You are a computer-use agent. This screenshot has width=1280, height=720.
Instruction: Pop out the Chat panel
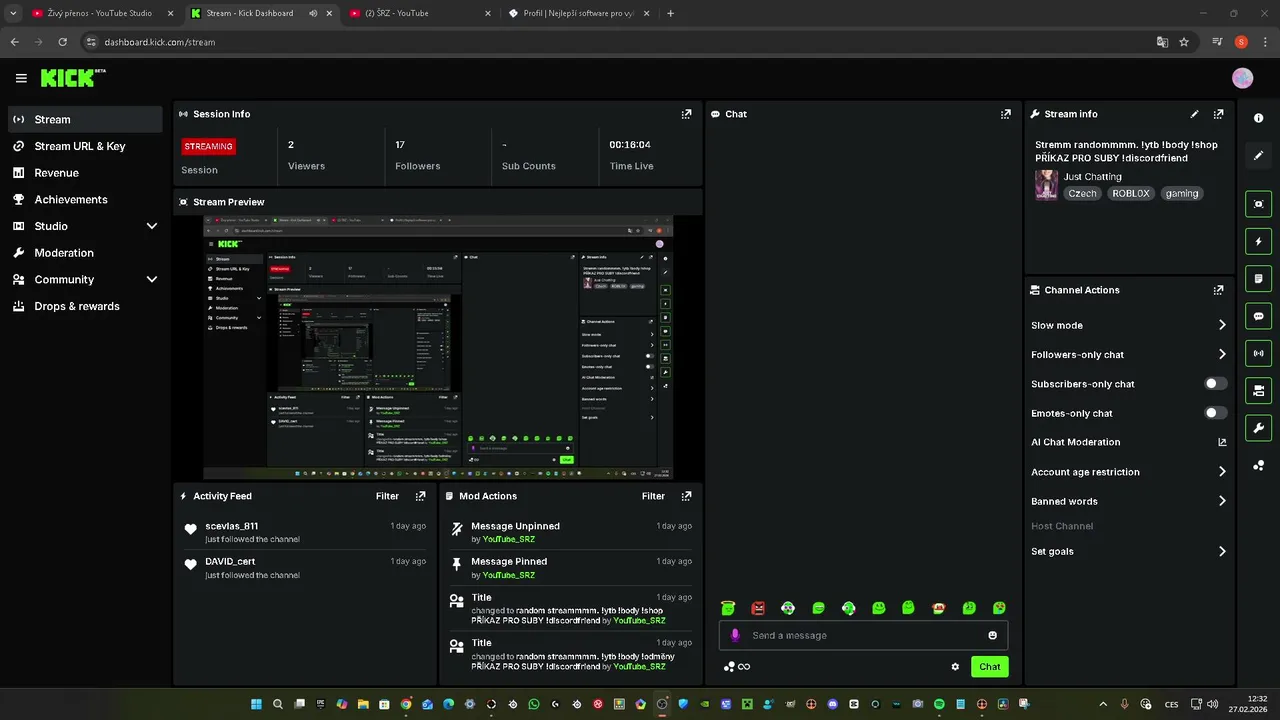tap(1005, 114)
